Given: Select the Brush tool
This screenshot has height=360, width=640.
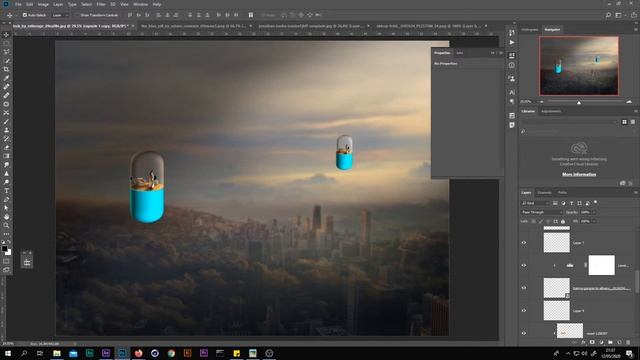Looking at the screenshot, I should click(x=6, y=121).
